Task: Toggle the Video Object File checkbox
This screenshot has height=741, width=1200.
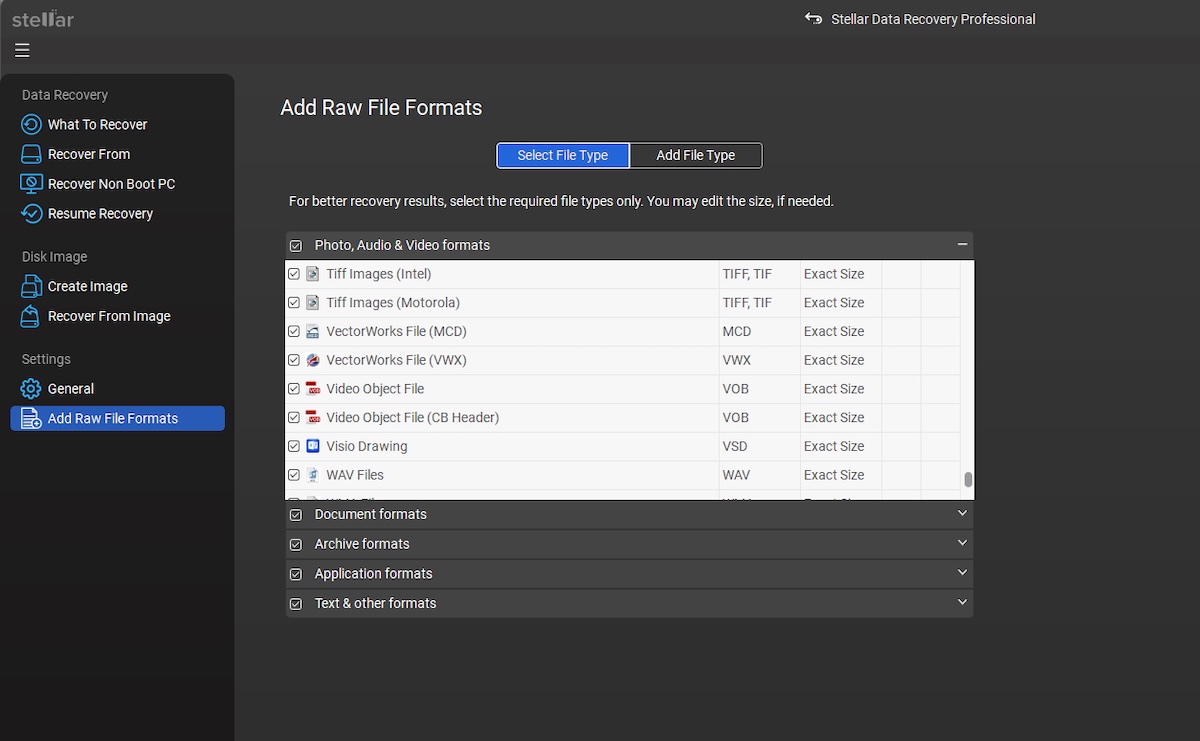Action: click(x=294, y=389)
